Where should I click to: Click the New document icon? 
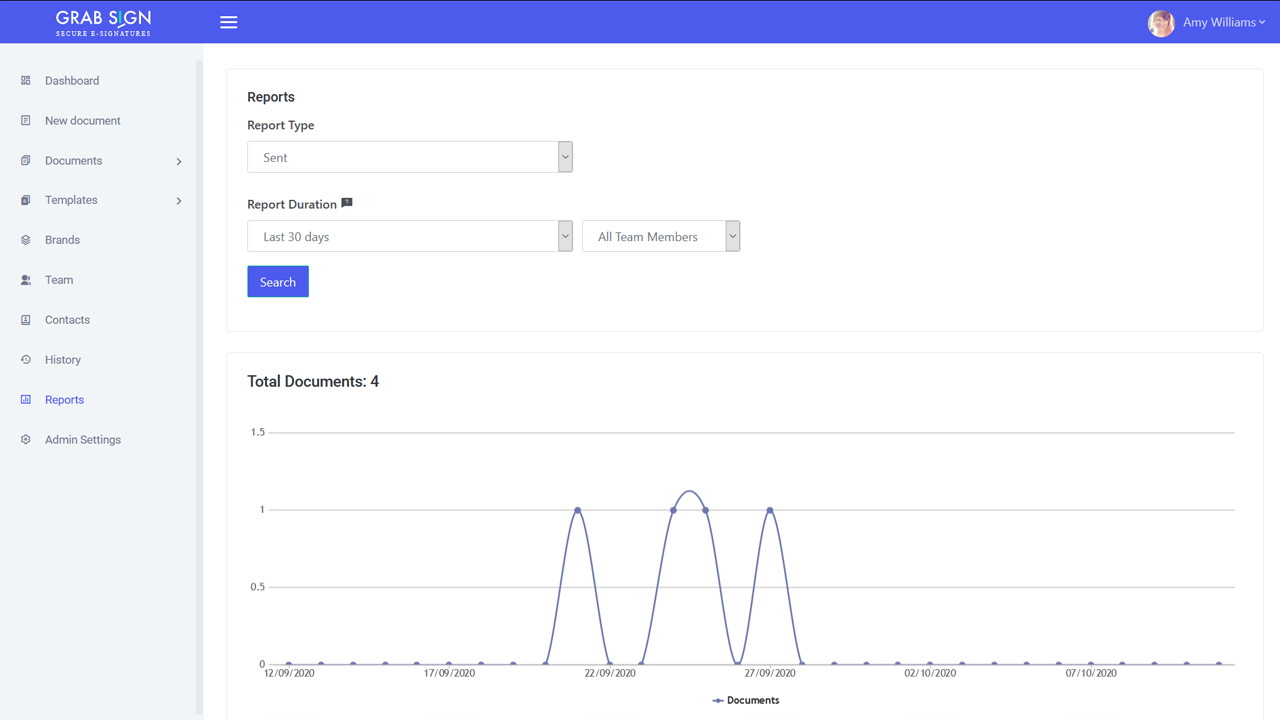26,120
